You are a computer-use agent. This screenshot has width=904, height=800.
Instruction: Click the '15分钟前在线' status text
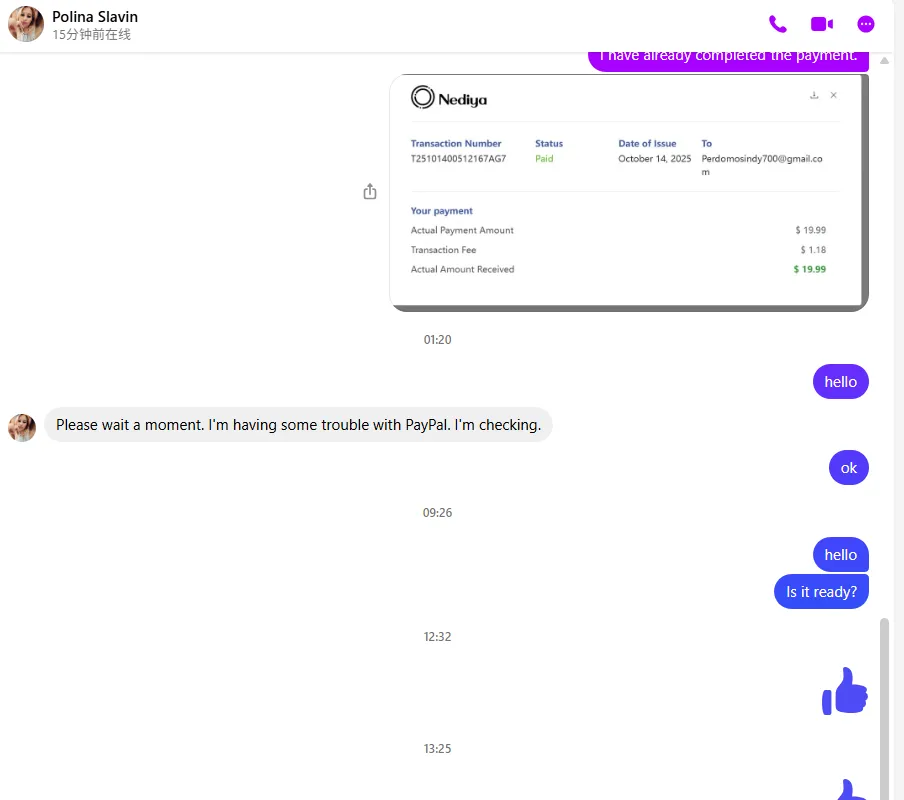click(92, 35)
